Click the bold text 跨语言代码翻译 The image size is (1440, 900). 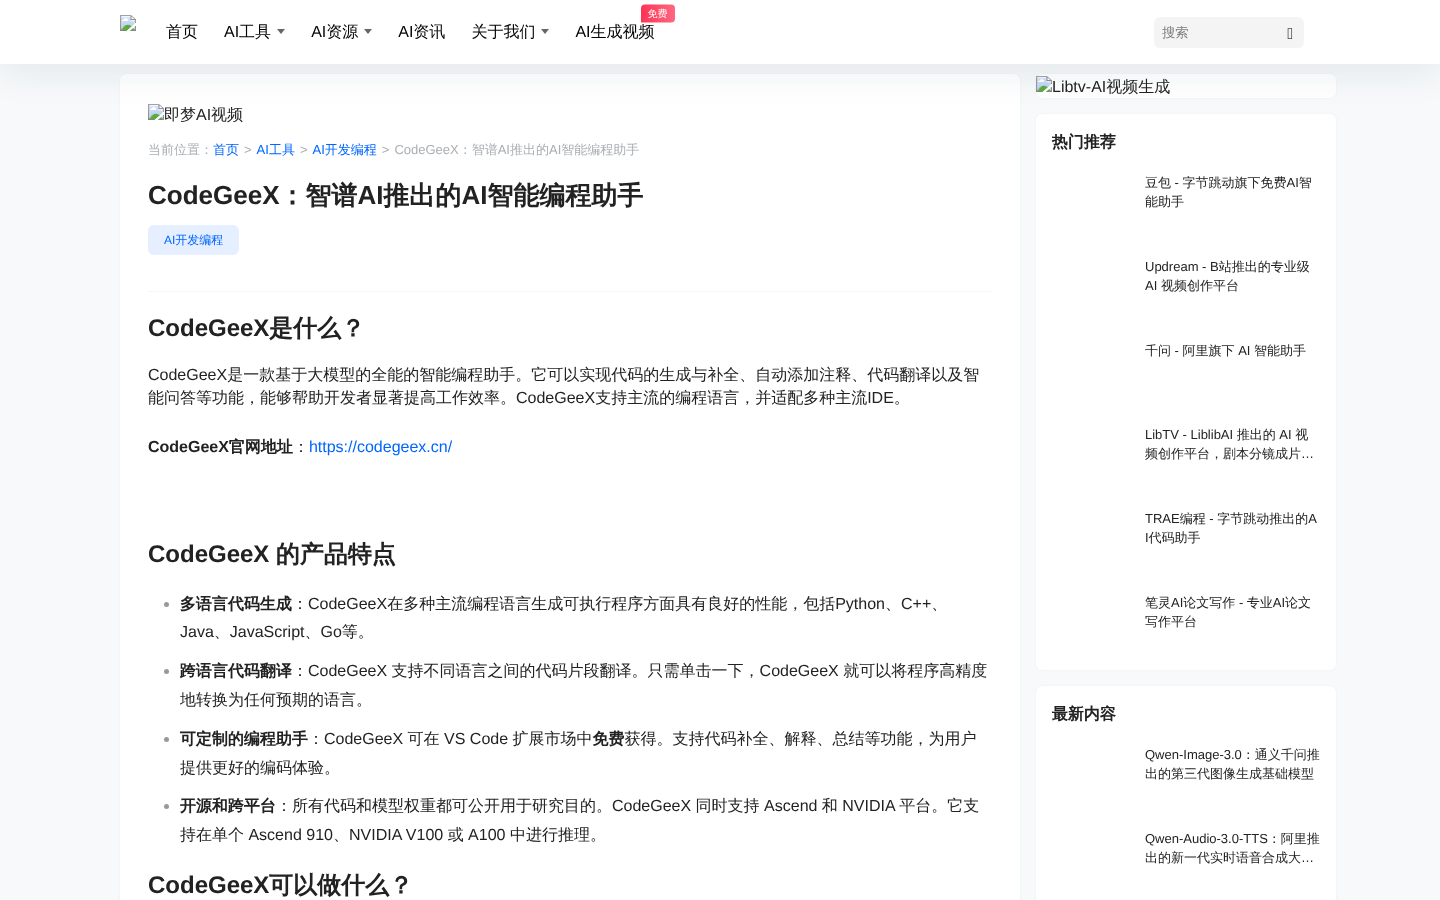click(x=236, y=671)
